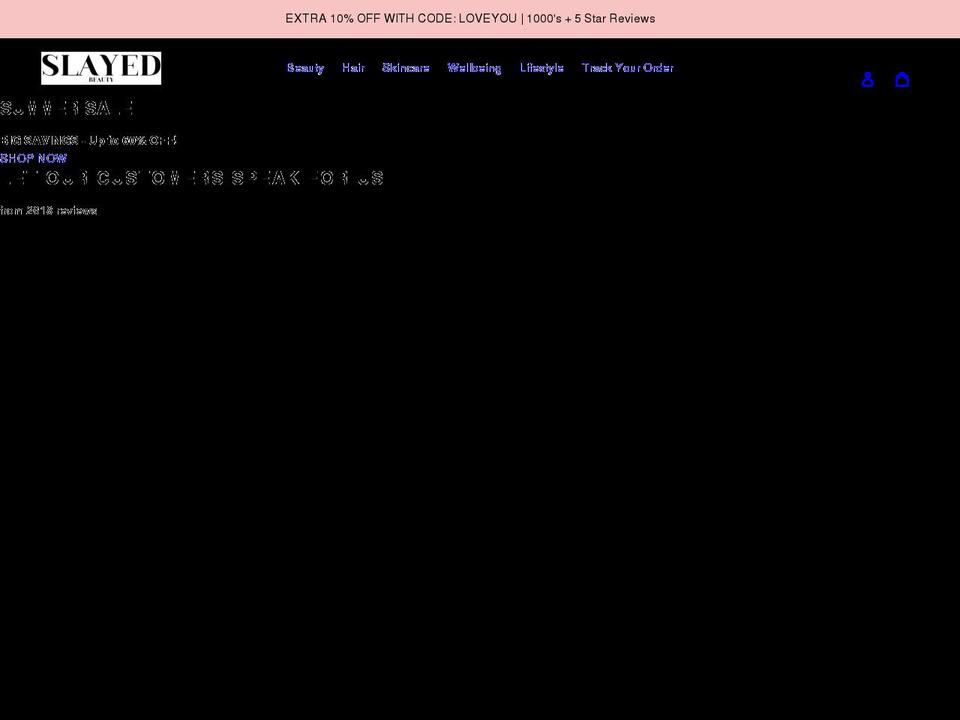Image resolution: width=960 pixels, height=720 pixels.
Task: Click the SLAYED Beauty logo
Action: (x=100, y=67)
